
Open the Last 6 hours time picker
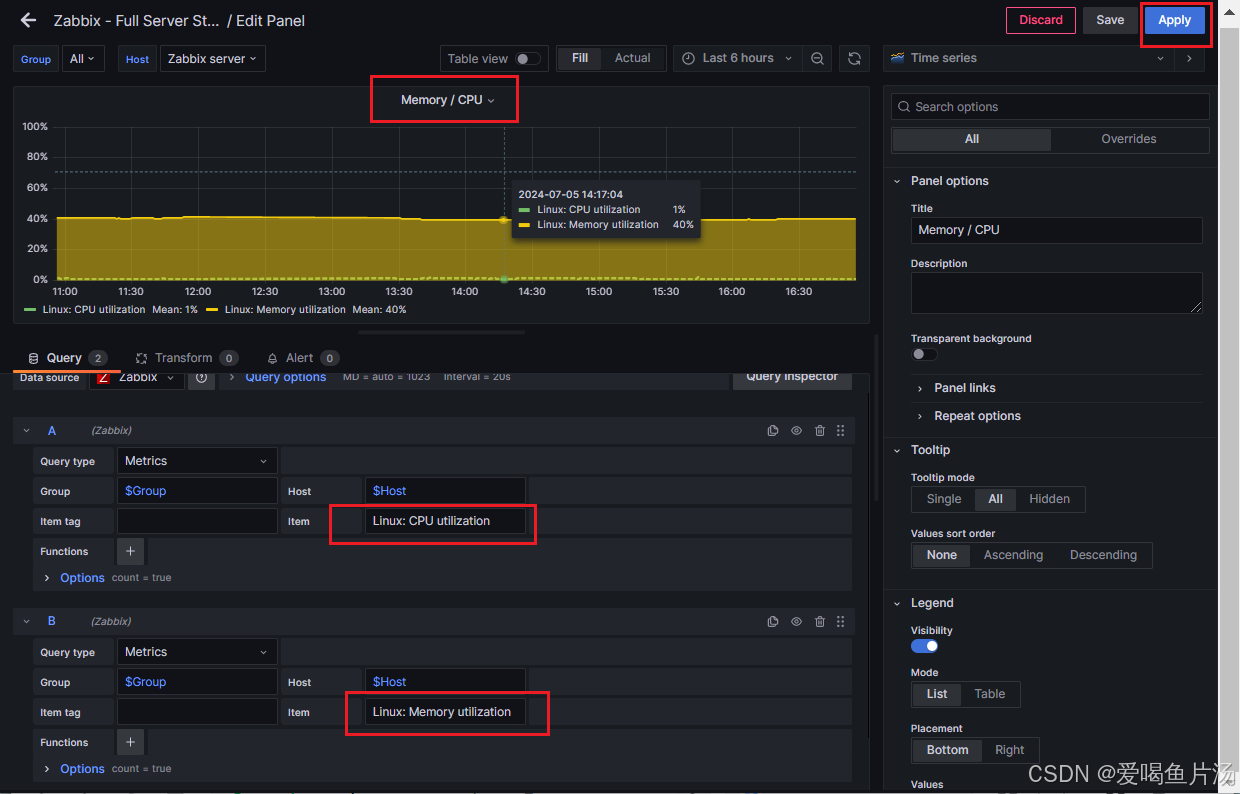pos(738,59)
